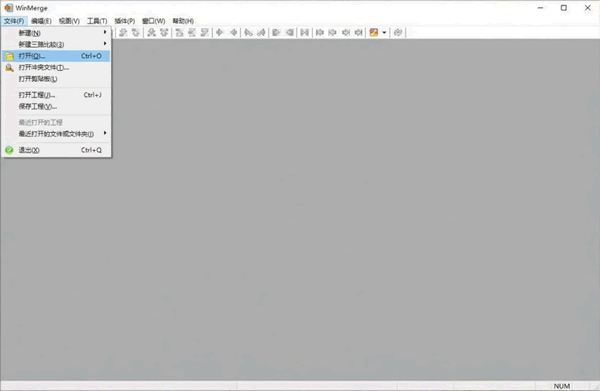Click the NUM indicator in the status bar

pyautogui.click(x=562, y=386)
